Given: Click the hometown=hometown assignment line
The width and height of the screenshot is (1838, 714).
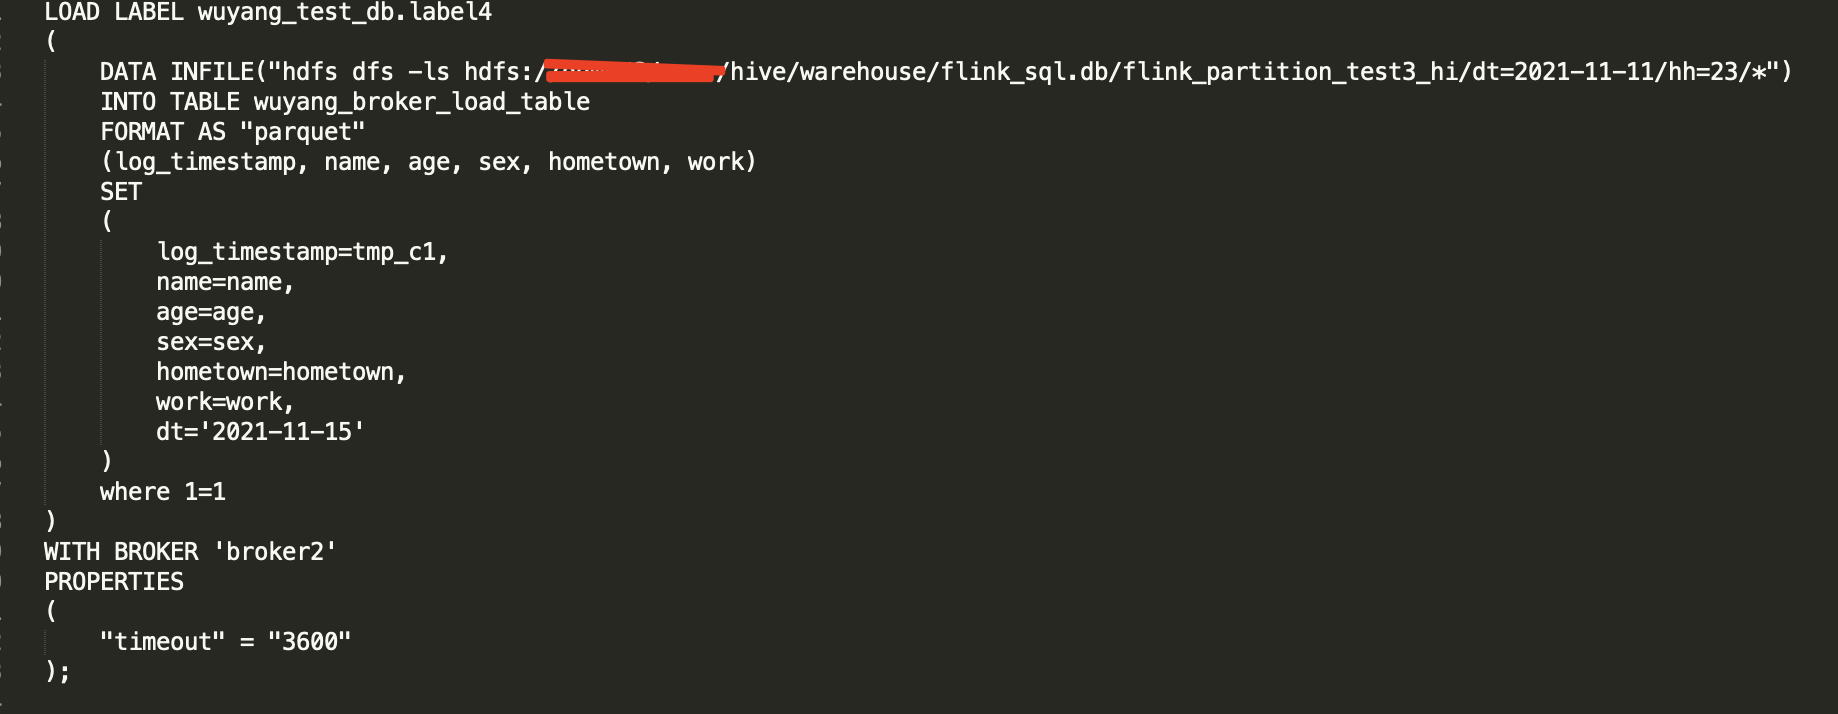Looking at the screenshot, I should [x=281, y=372].
